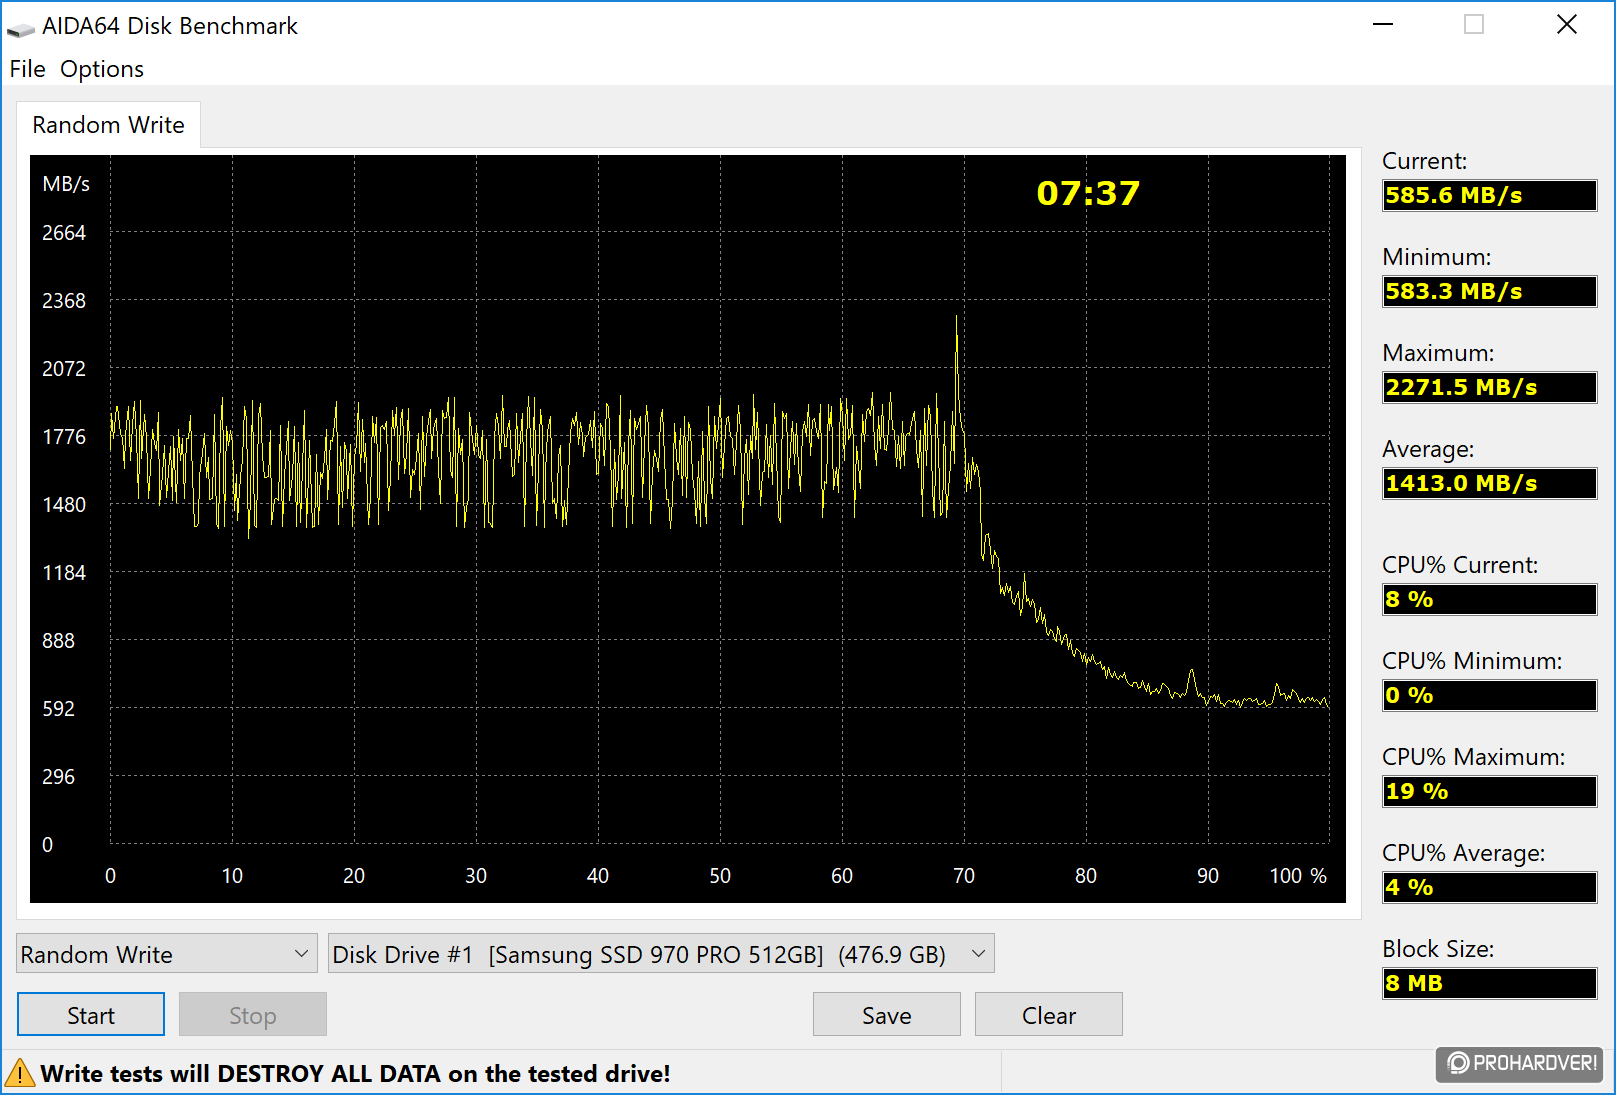Click the elapsed time 07:37 on graph
This screenshot has height=1095, width=1616.
click(1088, 193)
